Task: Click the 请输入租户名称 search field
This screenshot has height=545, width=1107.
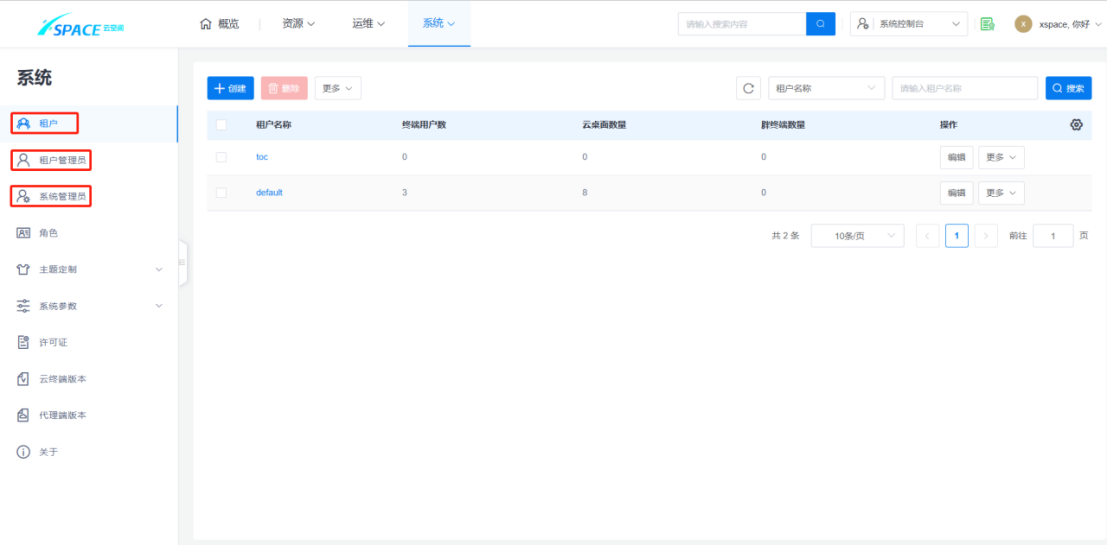Action: pyautogui.click(x=964, y=88)
